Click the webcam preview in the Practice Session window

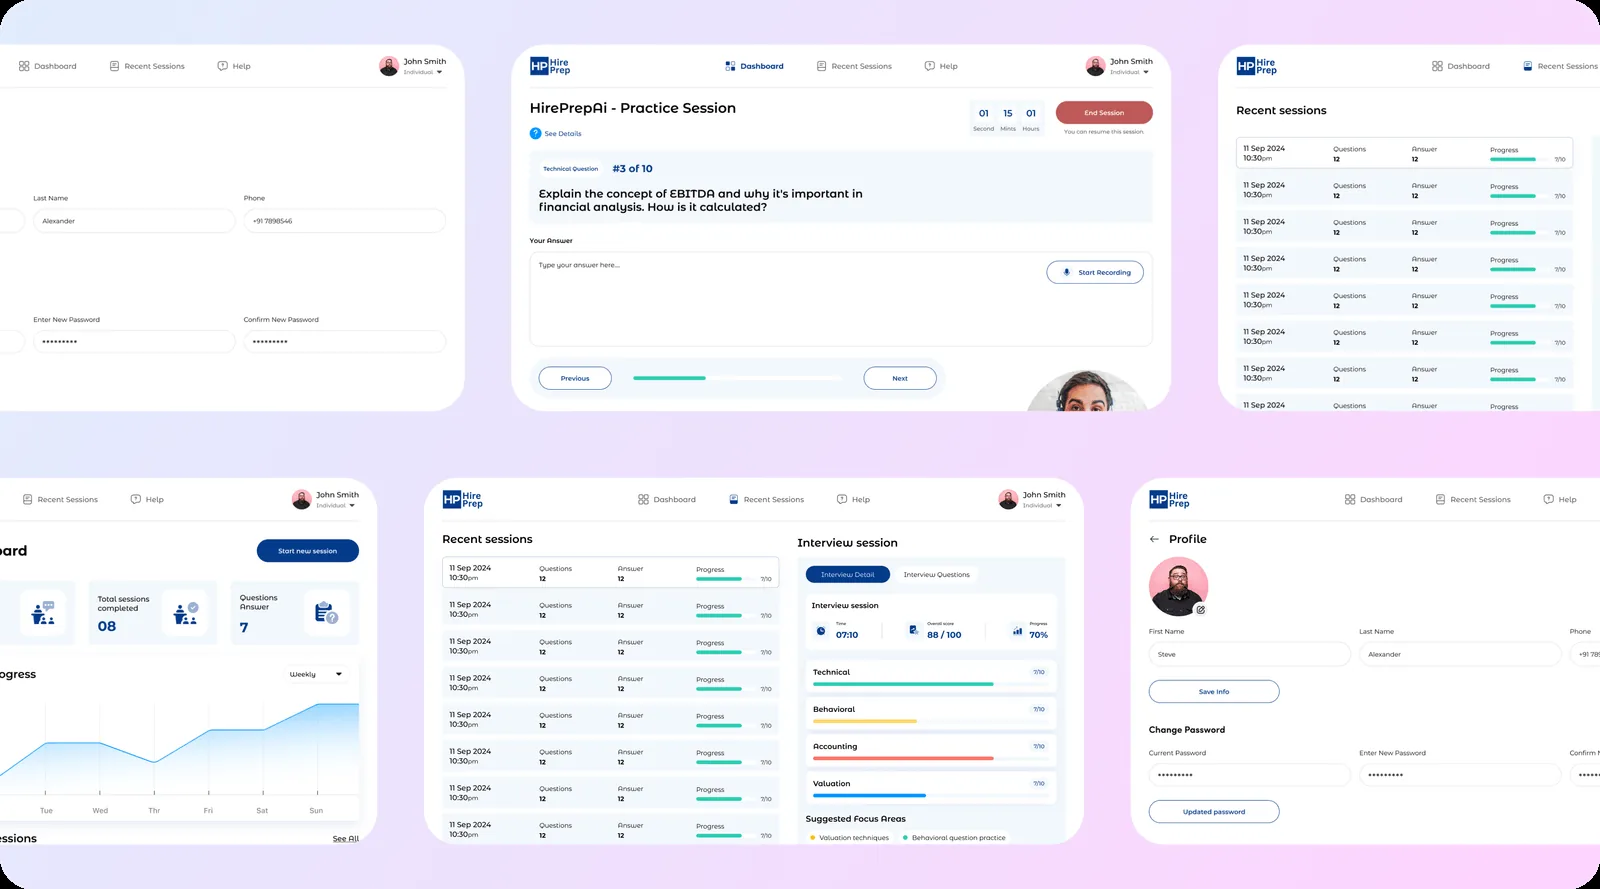tap(1086, 390)
